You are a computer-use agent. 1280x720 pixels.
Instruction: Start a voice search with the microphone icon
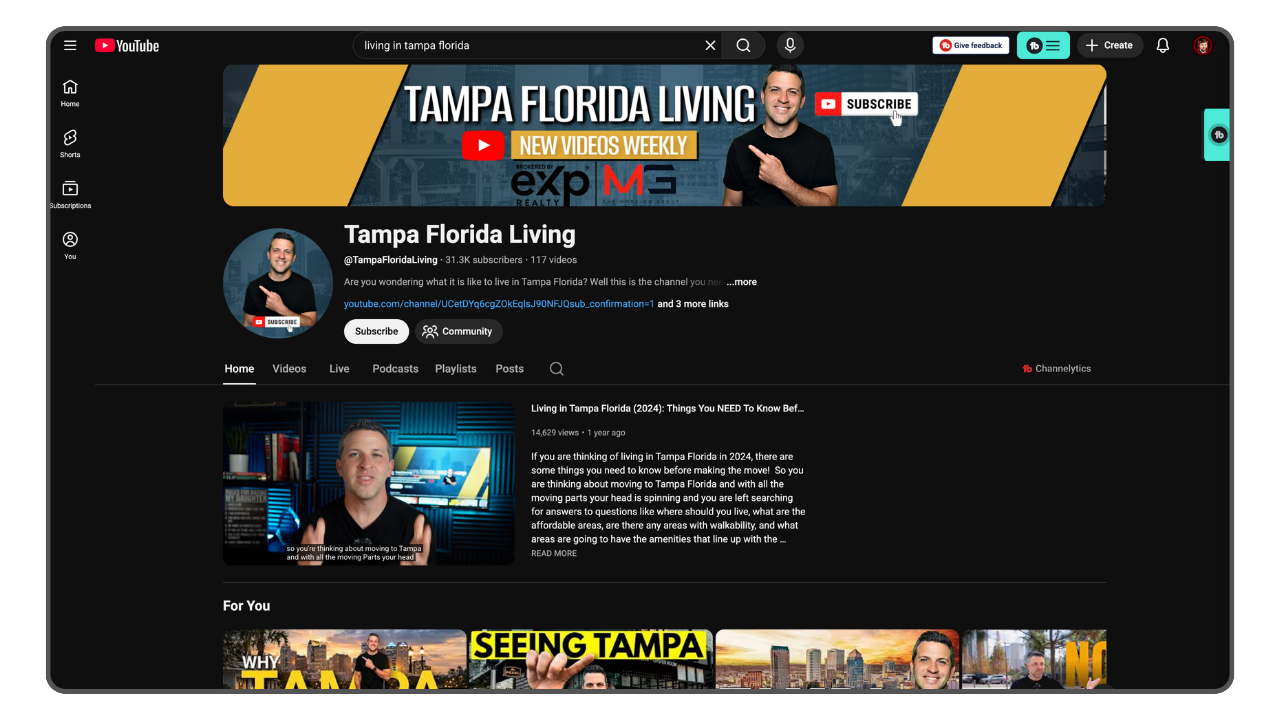(790, 45)
